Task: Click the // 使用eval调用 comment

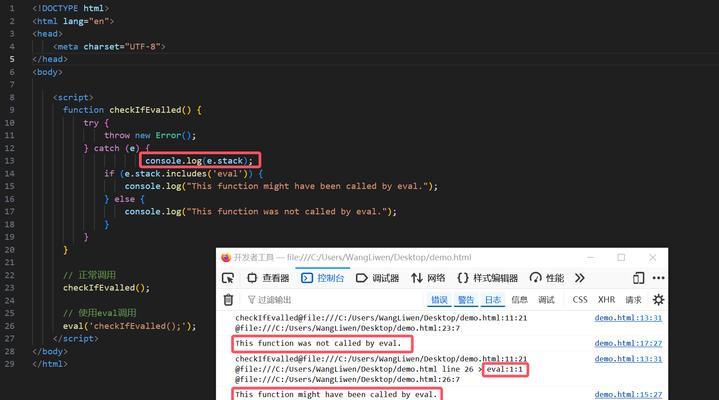Action: pos(100,313)
